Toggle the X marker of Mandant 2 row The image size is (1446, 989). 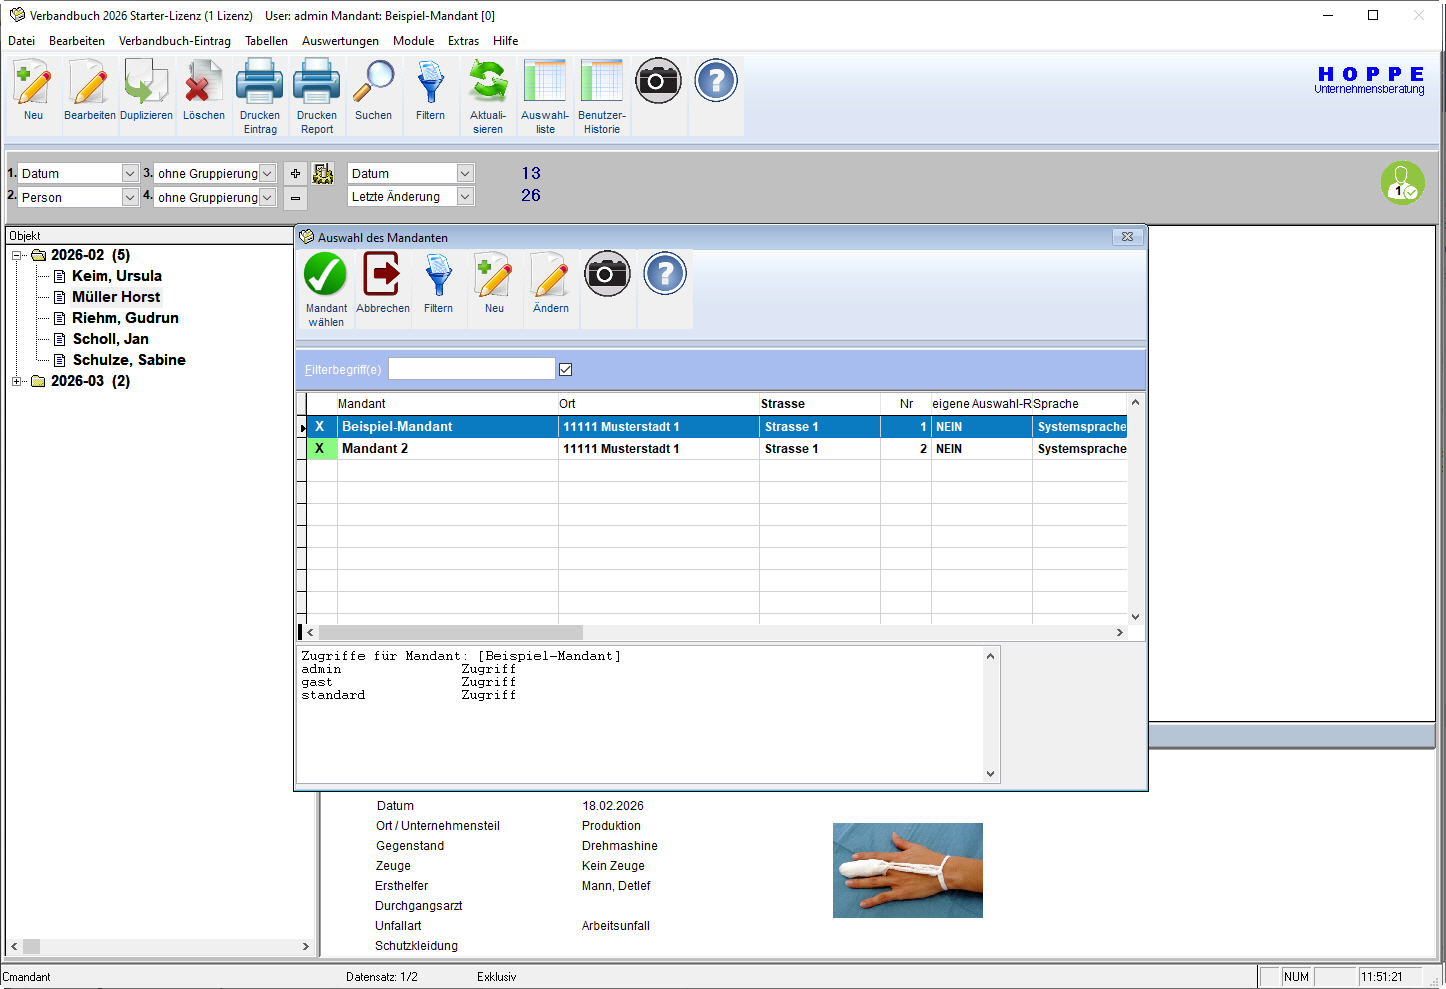coord(320,449)
